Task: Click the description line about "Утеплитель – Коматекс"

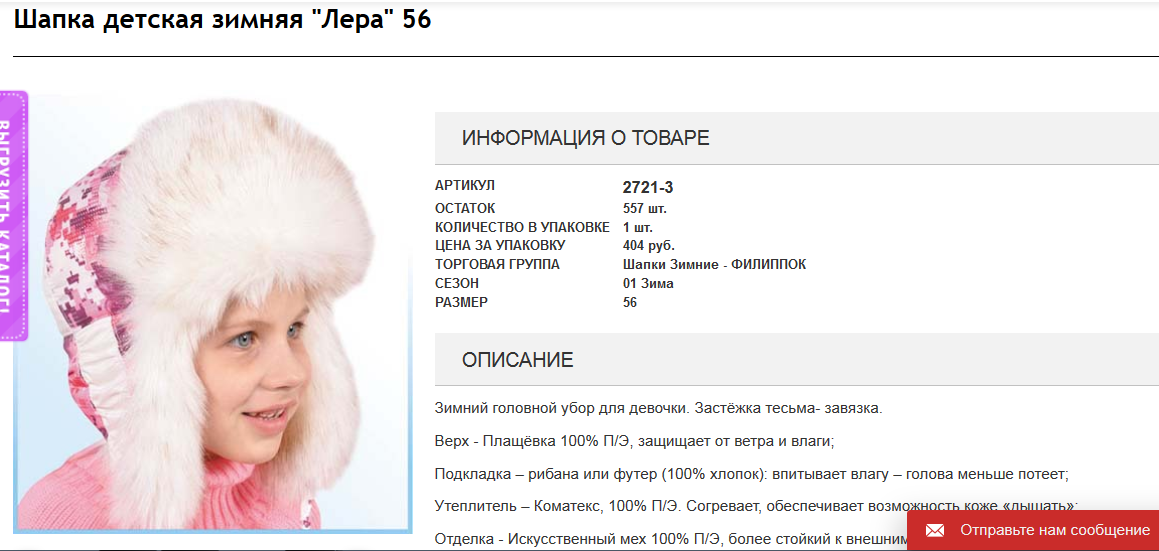Action: pyautogui.click(x=757, y=506)
